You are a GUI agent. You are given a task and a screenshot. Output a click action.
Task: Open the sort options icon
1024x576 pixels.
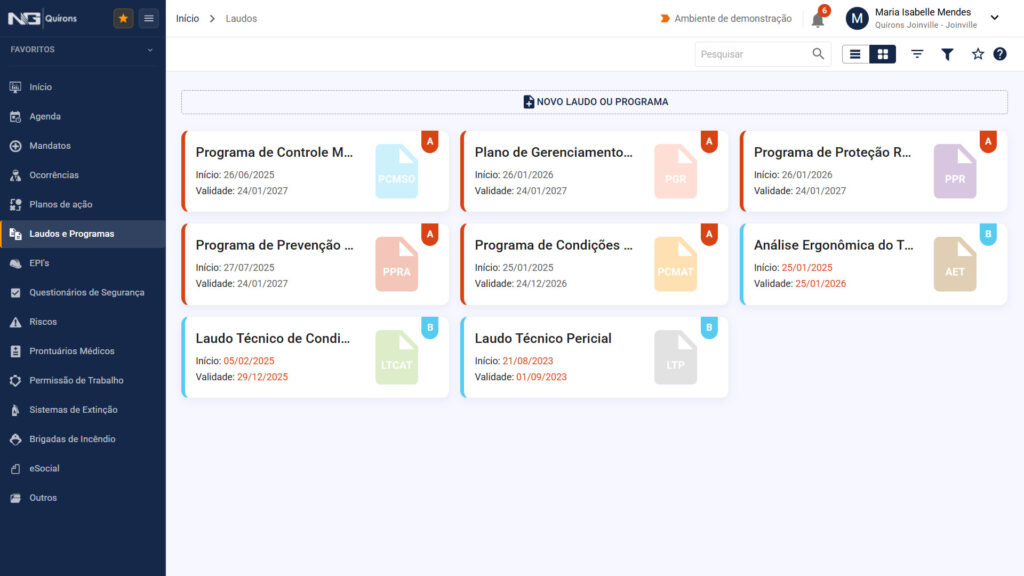[917, 54]
